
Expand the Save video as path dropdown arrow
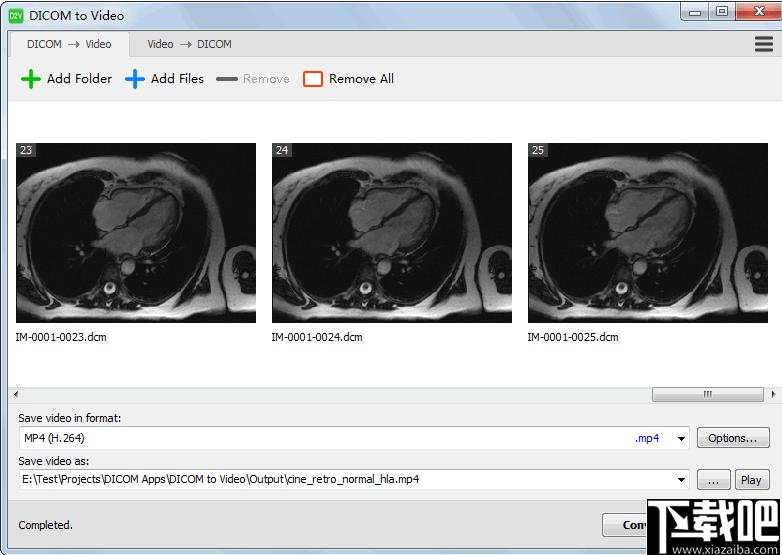tap(681, 480)
